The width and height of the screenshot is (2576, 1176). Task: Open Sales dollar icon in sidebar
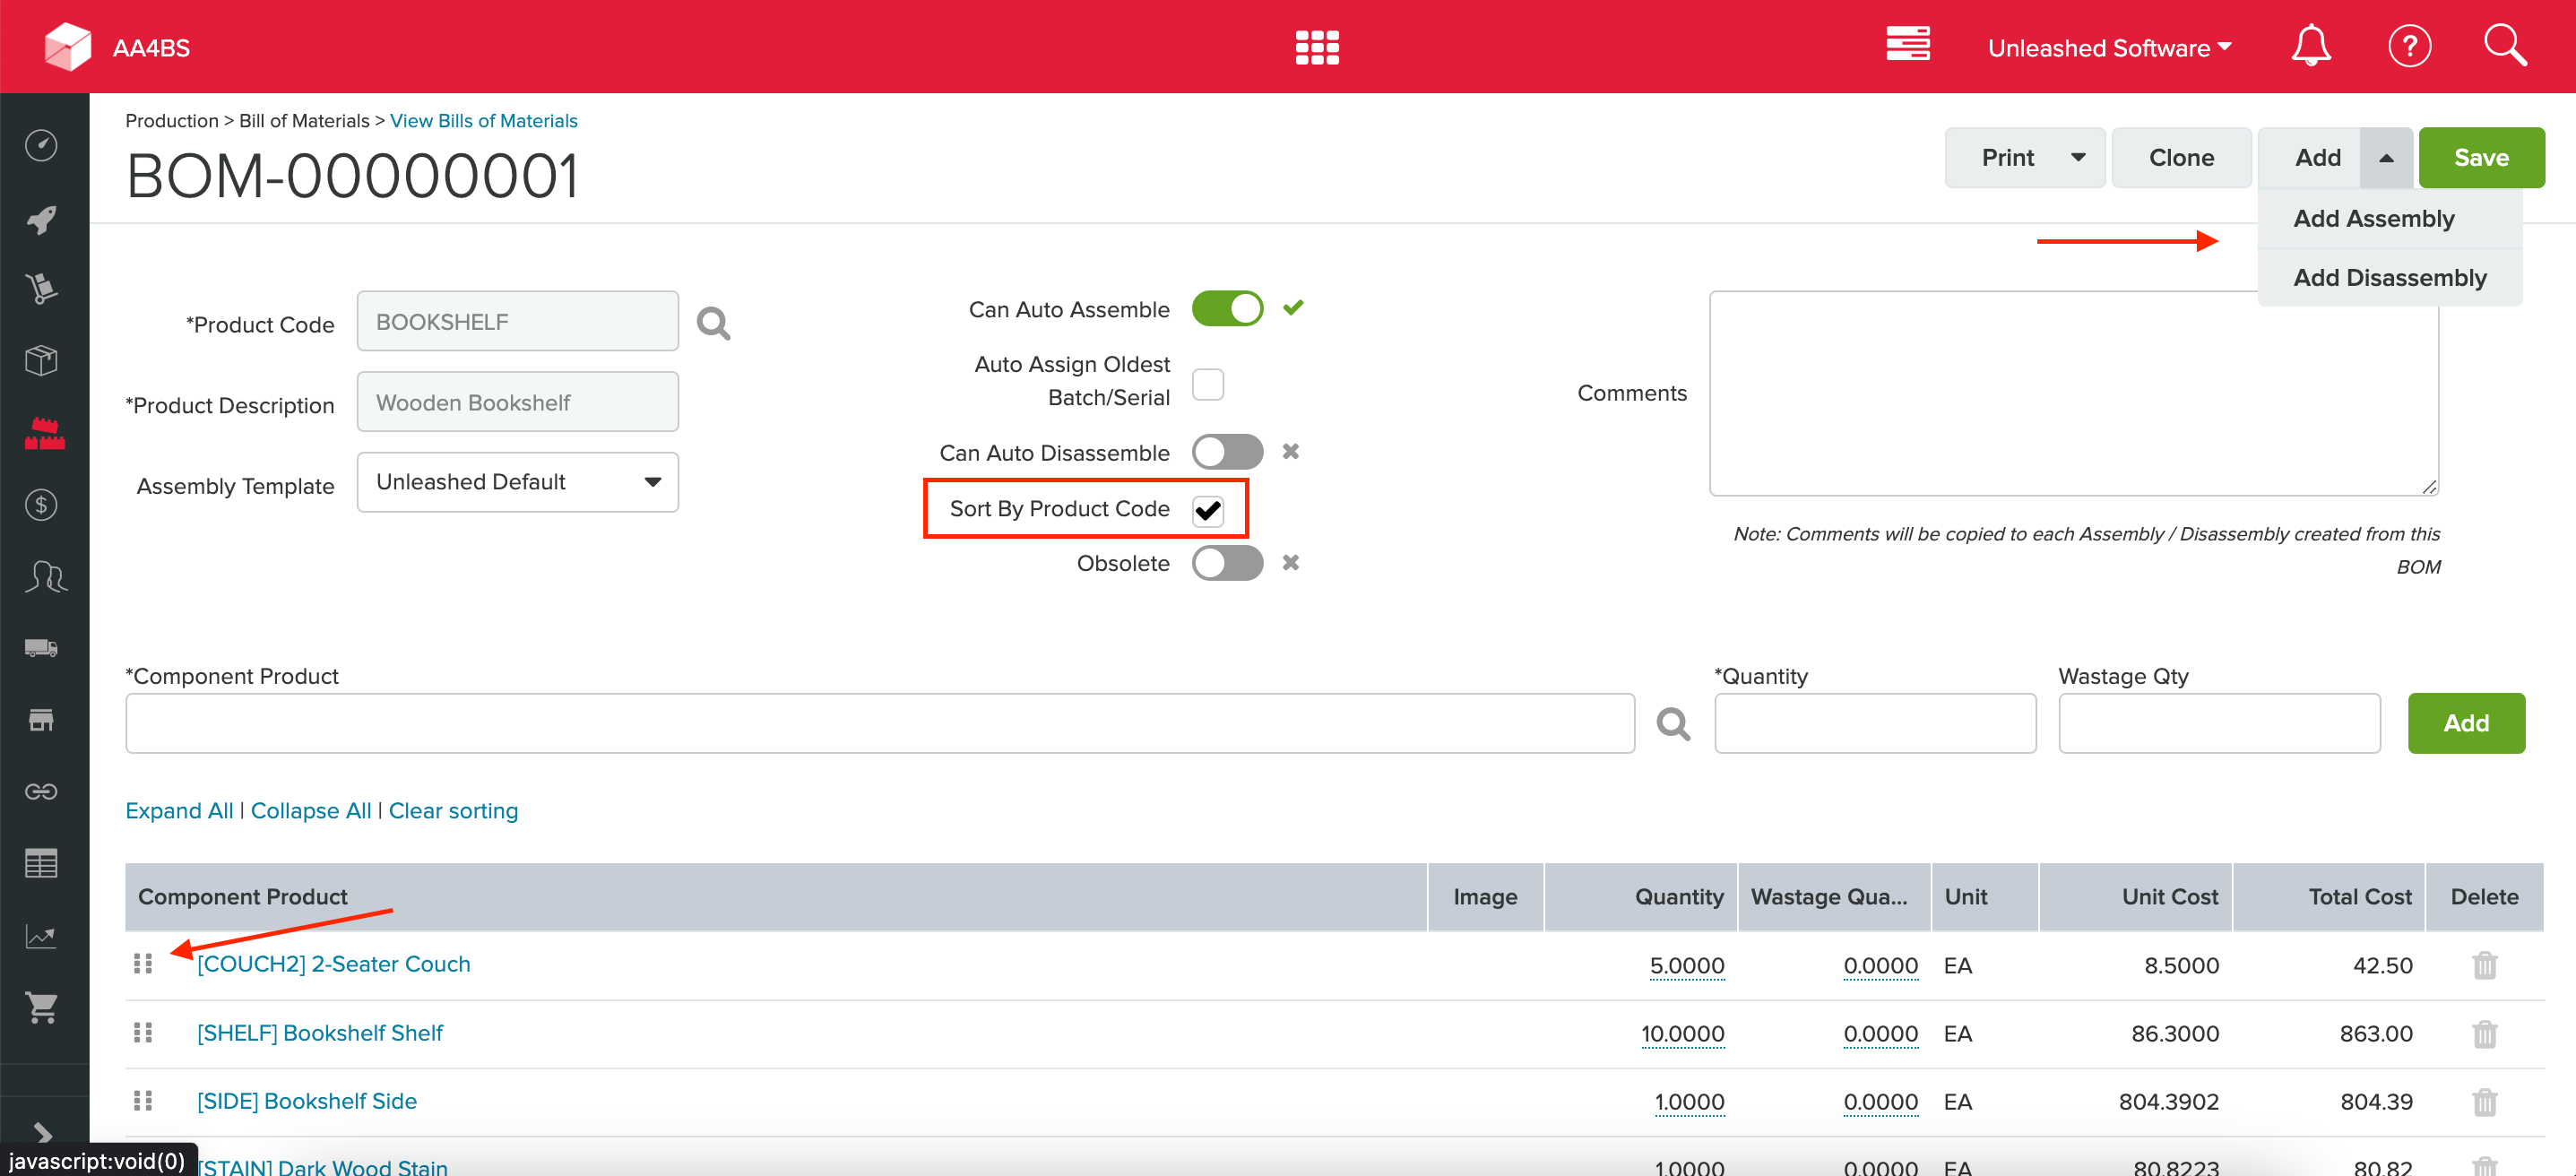click(x=41, y=505)
